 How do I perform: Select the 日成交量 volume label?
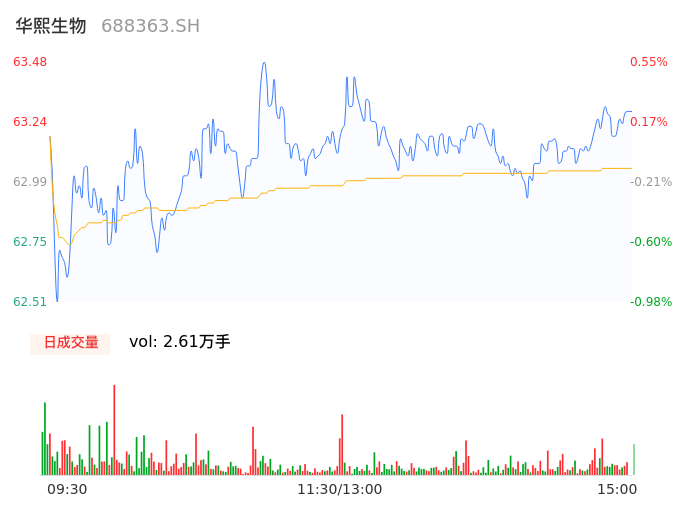[70, 342]
